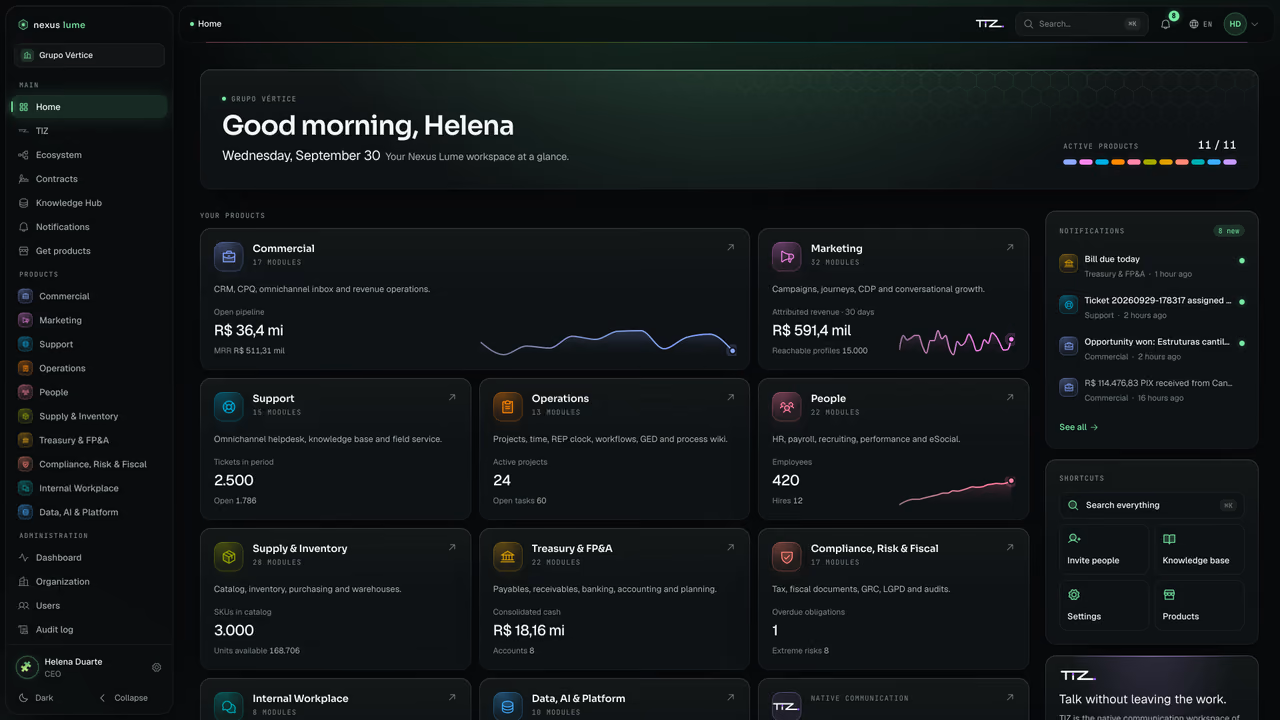The height and width of the screenshot is (720, 1280).
Task: Open the 'Opportunity won: Estruturas' notification
Action: point(1152,349)
